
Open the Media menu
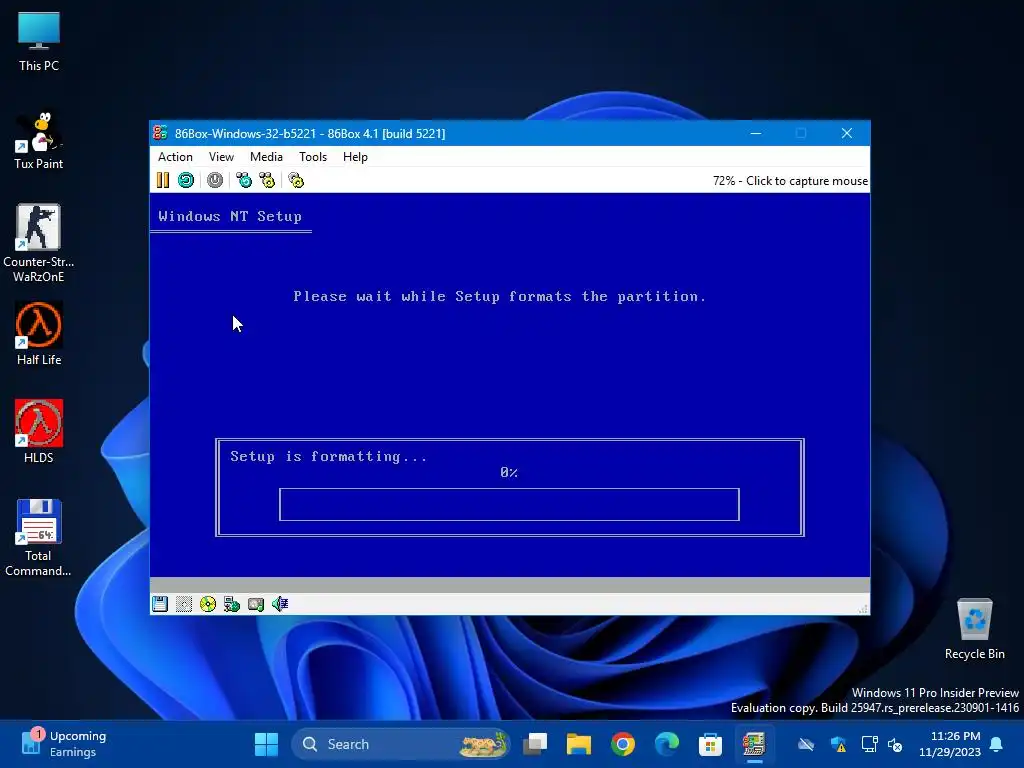[x=266, y=157]
